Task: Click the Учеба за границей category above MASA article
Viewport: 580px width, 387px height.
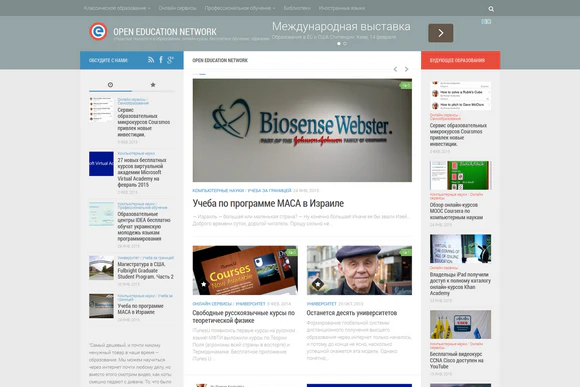Action: point(269,191)
